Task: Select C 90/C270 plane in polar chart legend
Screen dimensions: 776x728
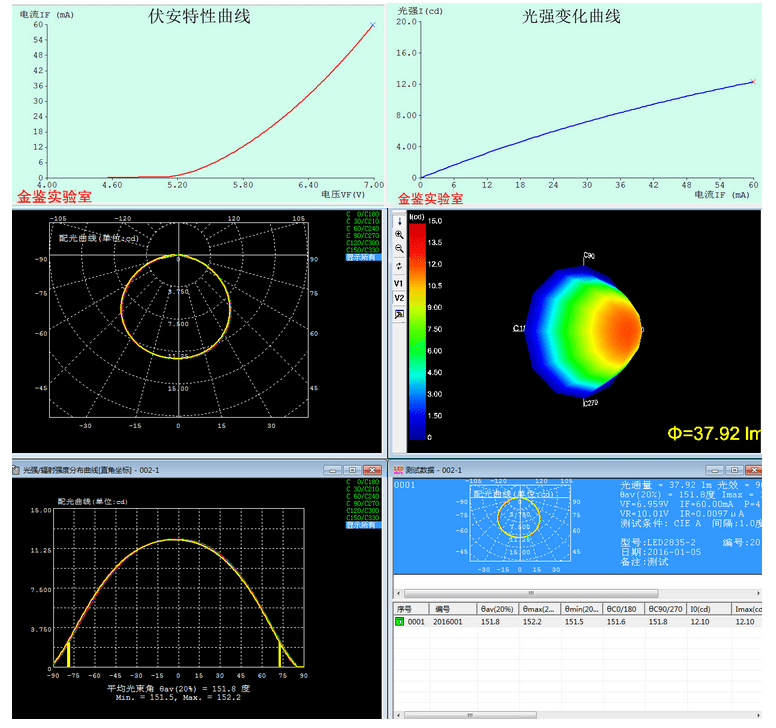Action: pos(363,236)
